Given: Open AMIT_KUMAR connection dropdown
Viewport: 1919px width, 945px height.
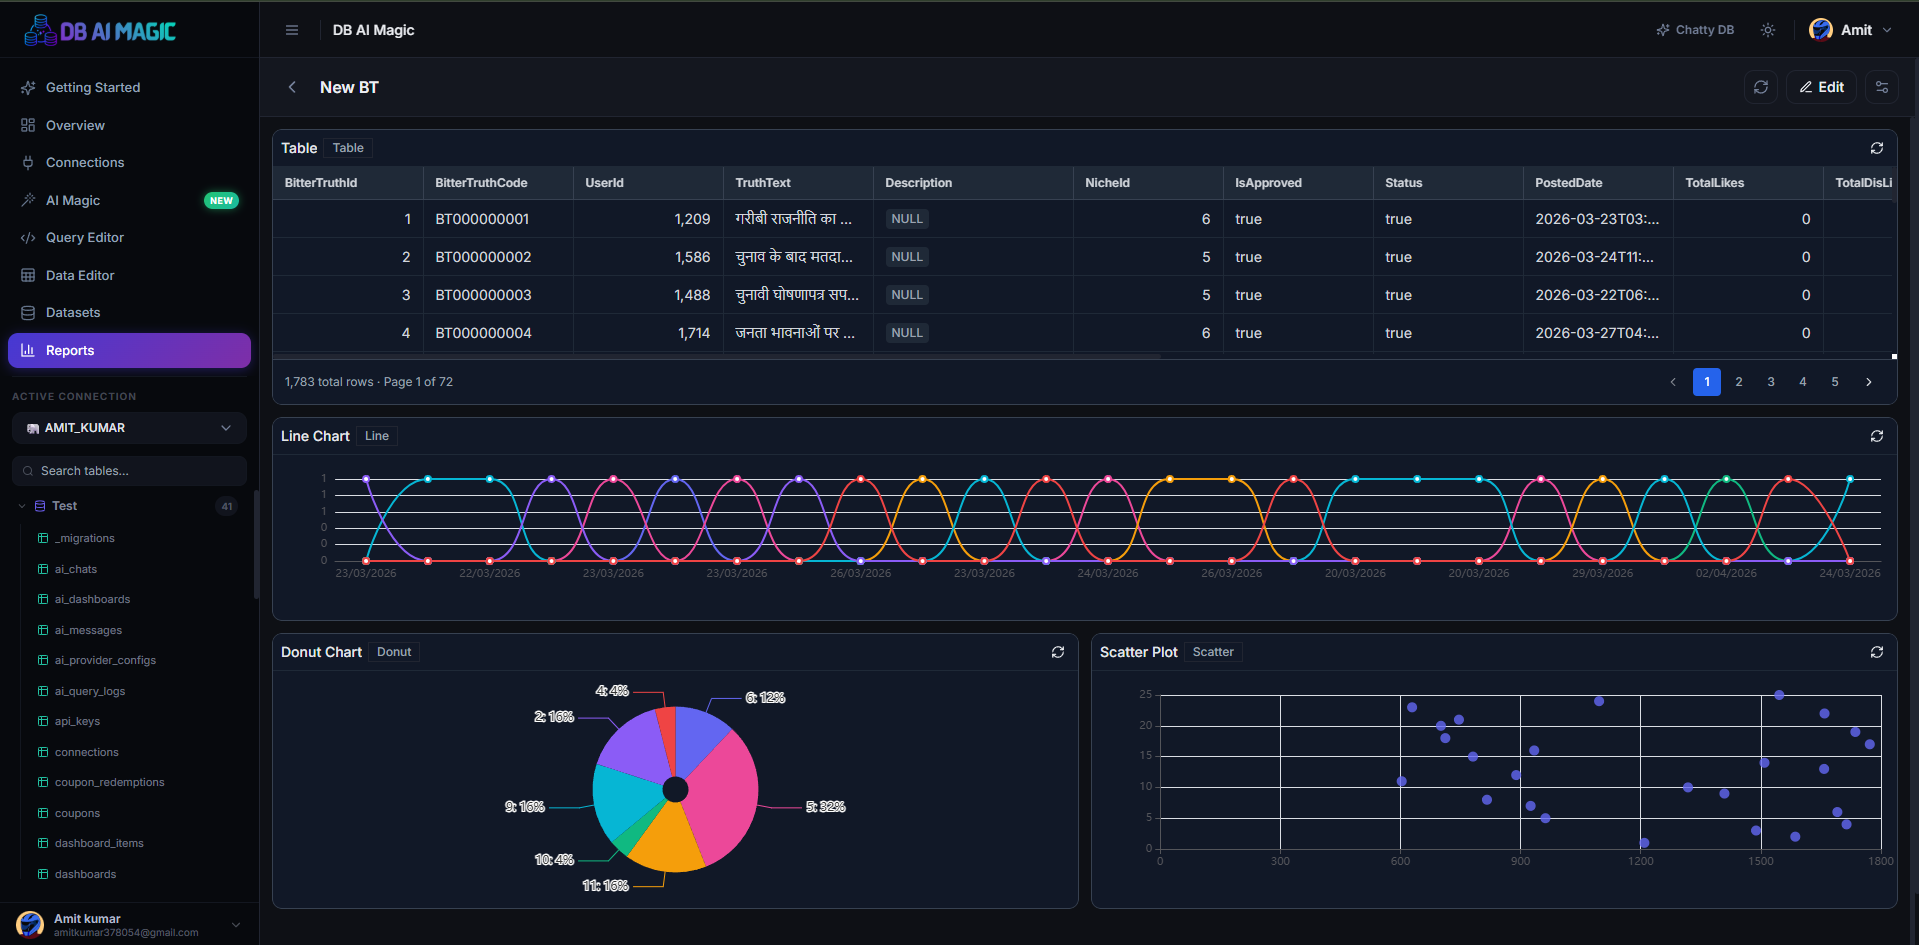Looking at the screenshot, I should click(129, 428).
